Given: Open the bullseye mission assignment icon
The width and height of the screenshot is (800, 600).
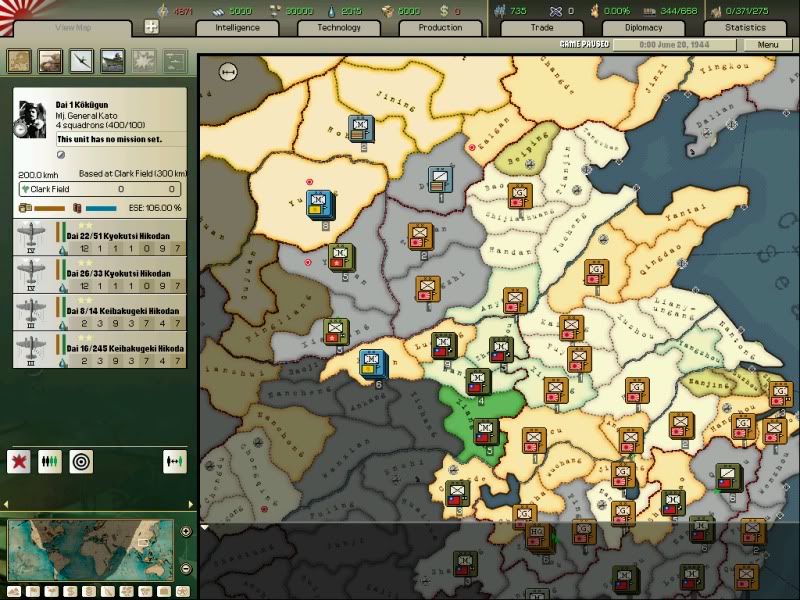Looking at the screenshot, I should (x=80, y=460).
